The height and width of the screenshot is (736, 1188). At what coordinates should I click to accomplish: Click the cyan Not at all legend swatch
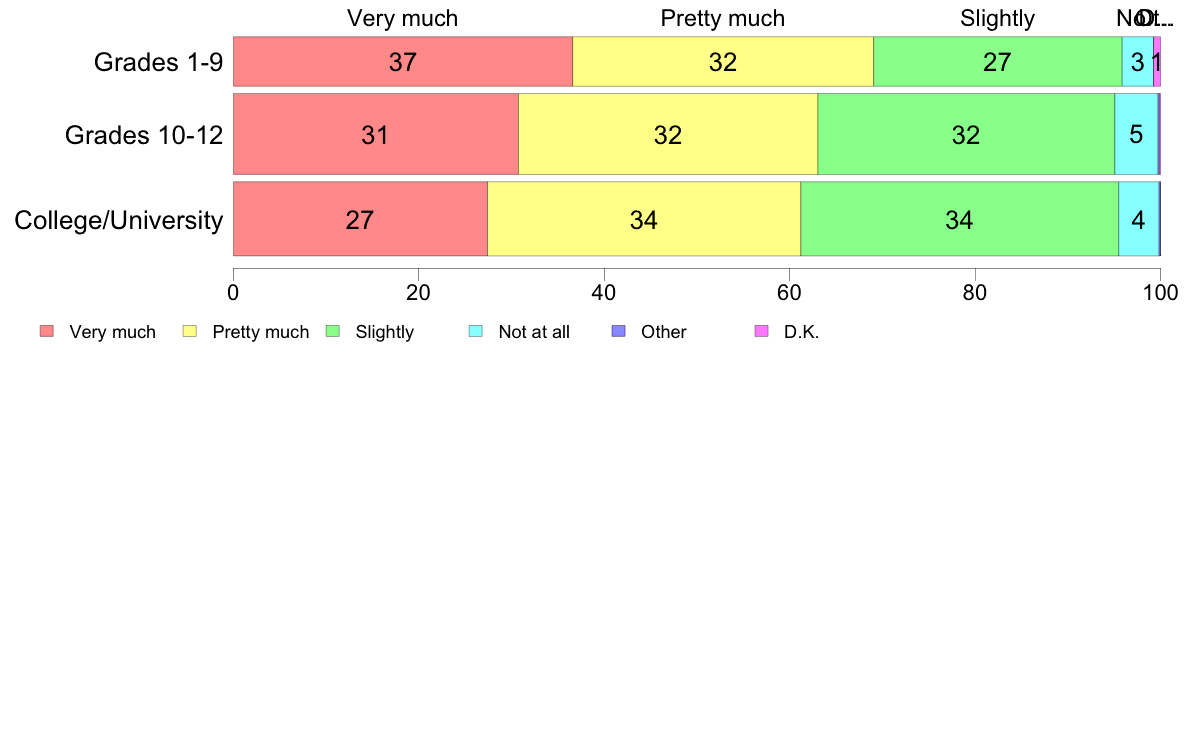pyautogui.click(x=476, y=331)
